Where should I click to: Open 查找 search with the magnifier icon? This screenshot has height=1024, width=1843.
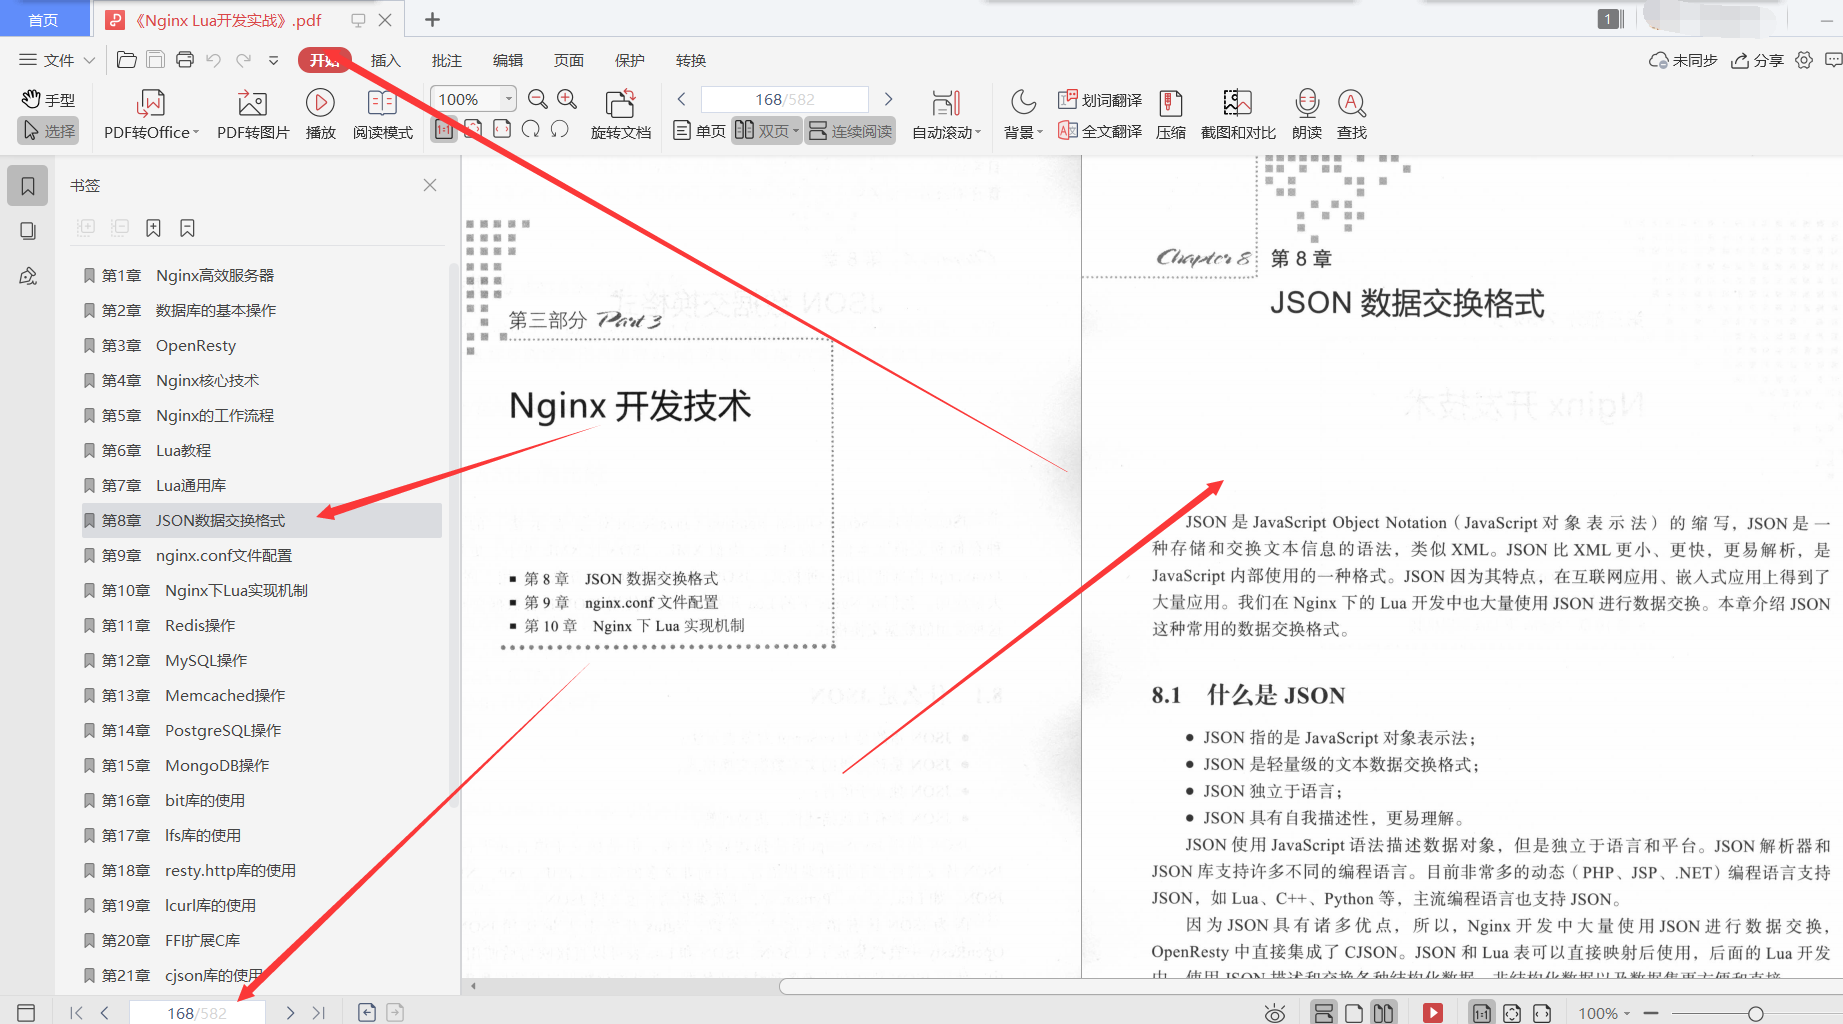point(1352,113)
